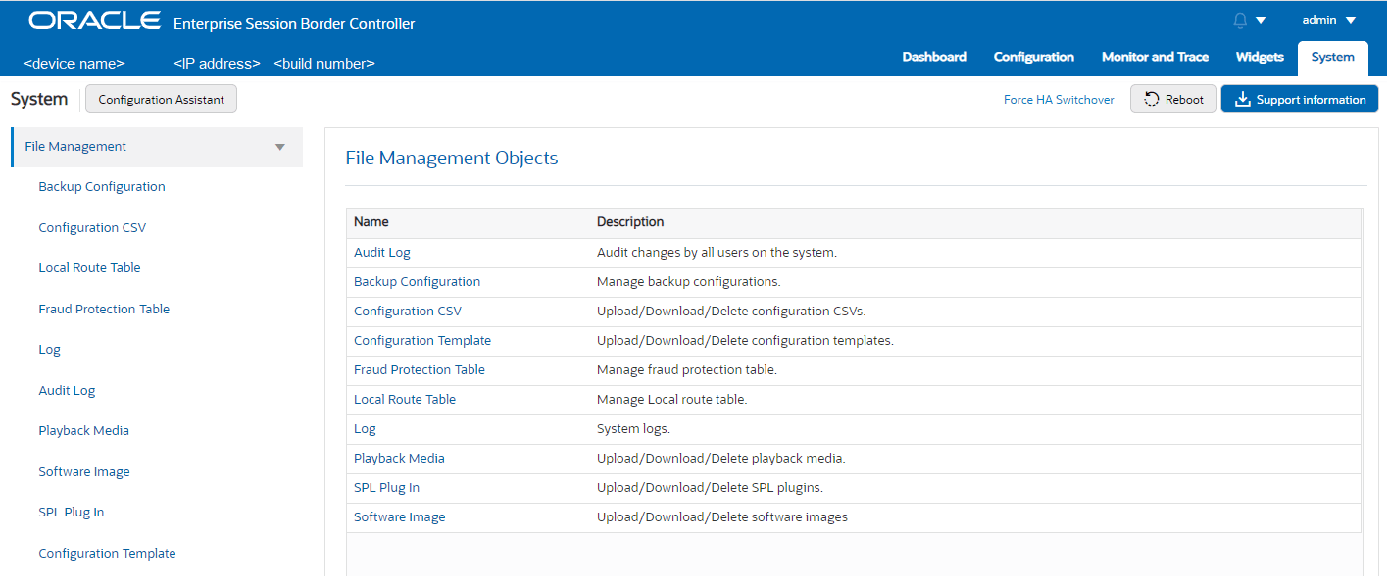Click the Reboot button

click(1172, 98)
